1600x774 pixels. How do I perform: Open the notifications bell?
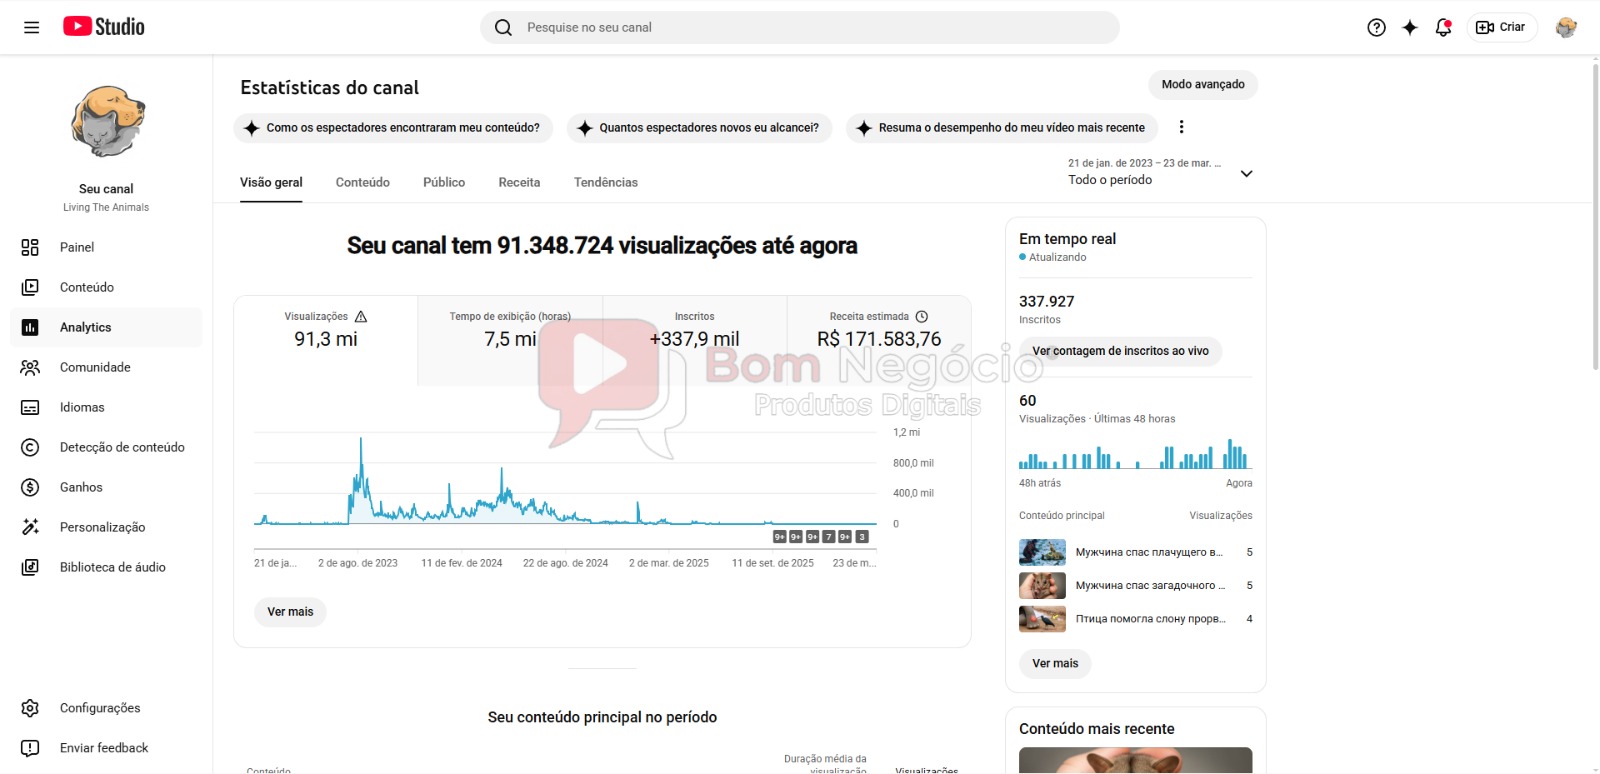[1443, 27]
